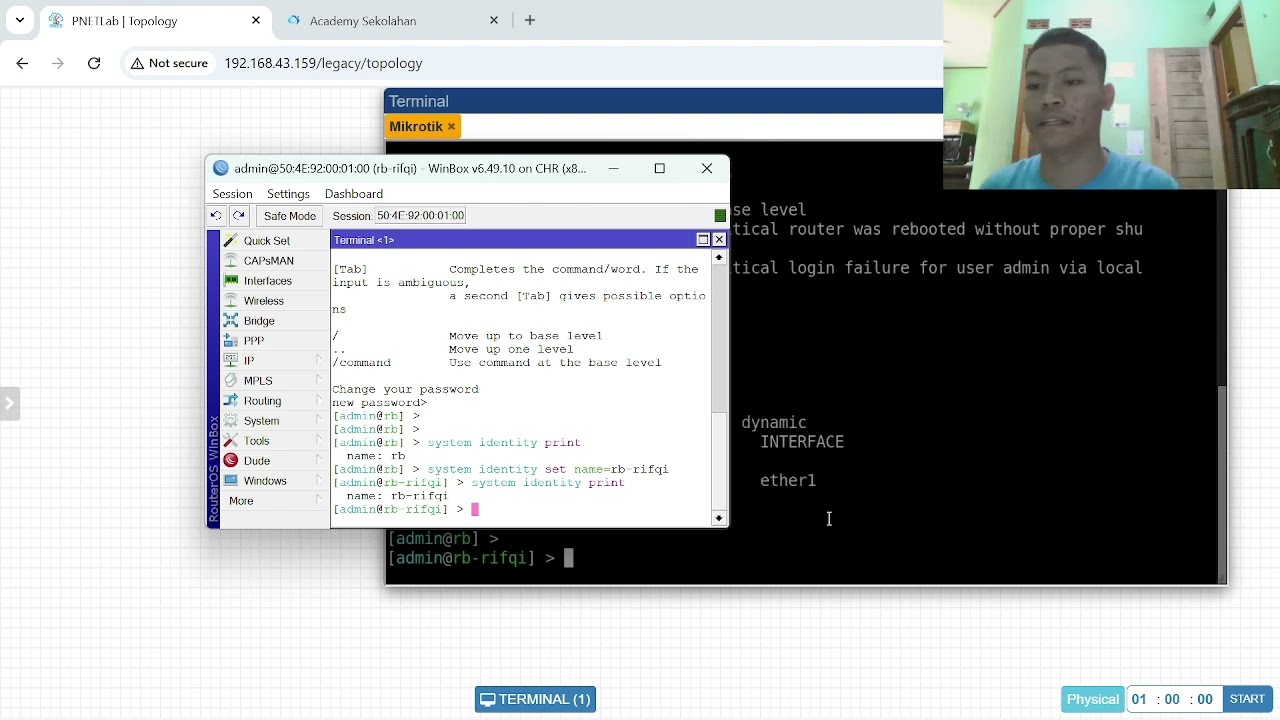Open the Session menu in WinBox
Image resolution: width=1280 pixels, height=720 pixels.
coord(232,194)
